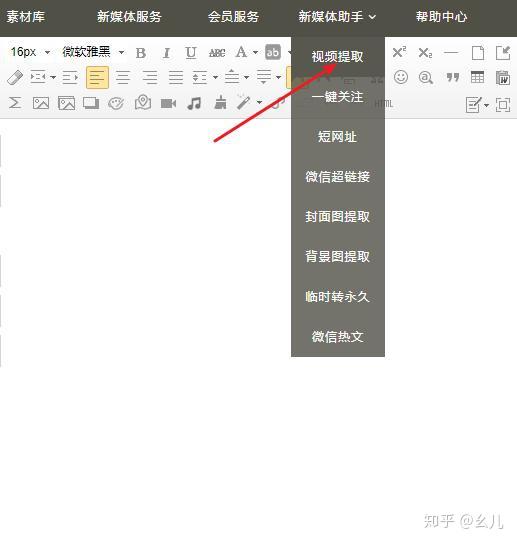Click the edit note pencil icon

click(474, 104)
